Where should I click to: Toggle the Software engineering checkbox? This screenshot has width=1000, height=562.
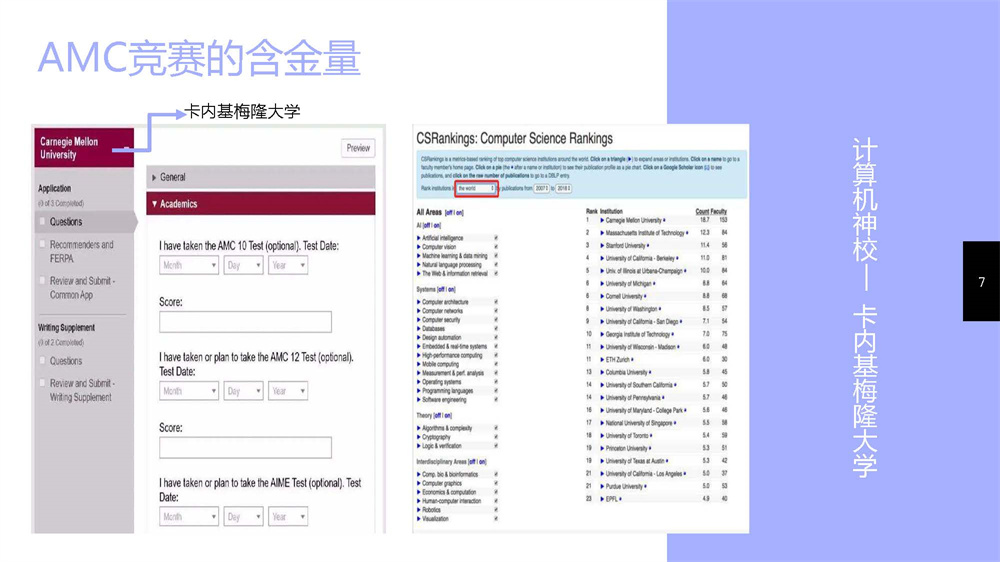(496, 400)
